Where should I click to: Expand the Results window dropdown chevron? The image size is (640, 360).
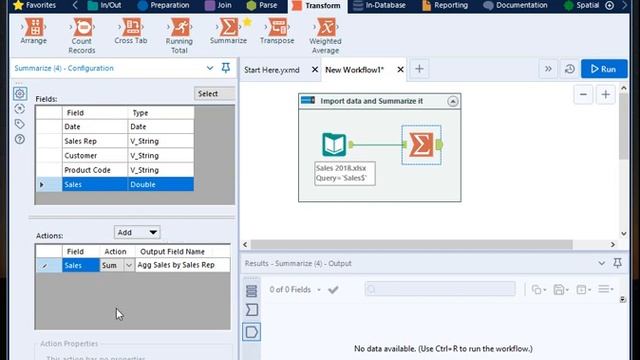[x=602, y=263]
